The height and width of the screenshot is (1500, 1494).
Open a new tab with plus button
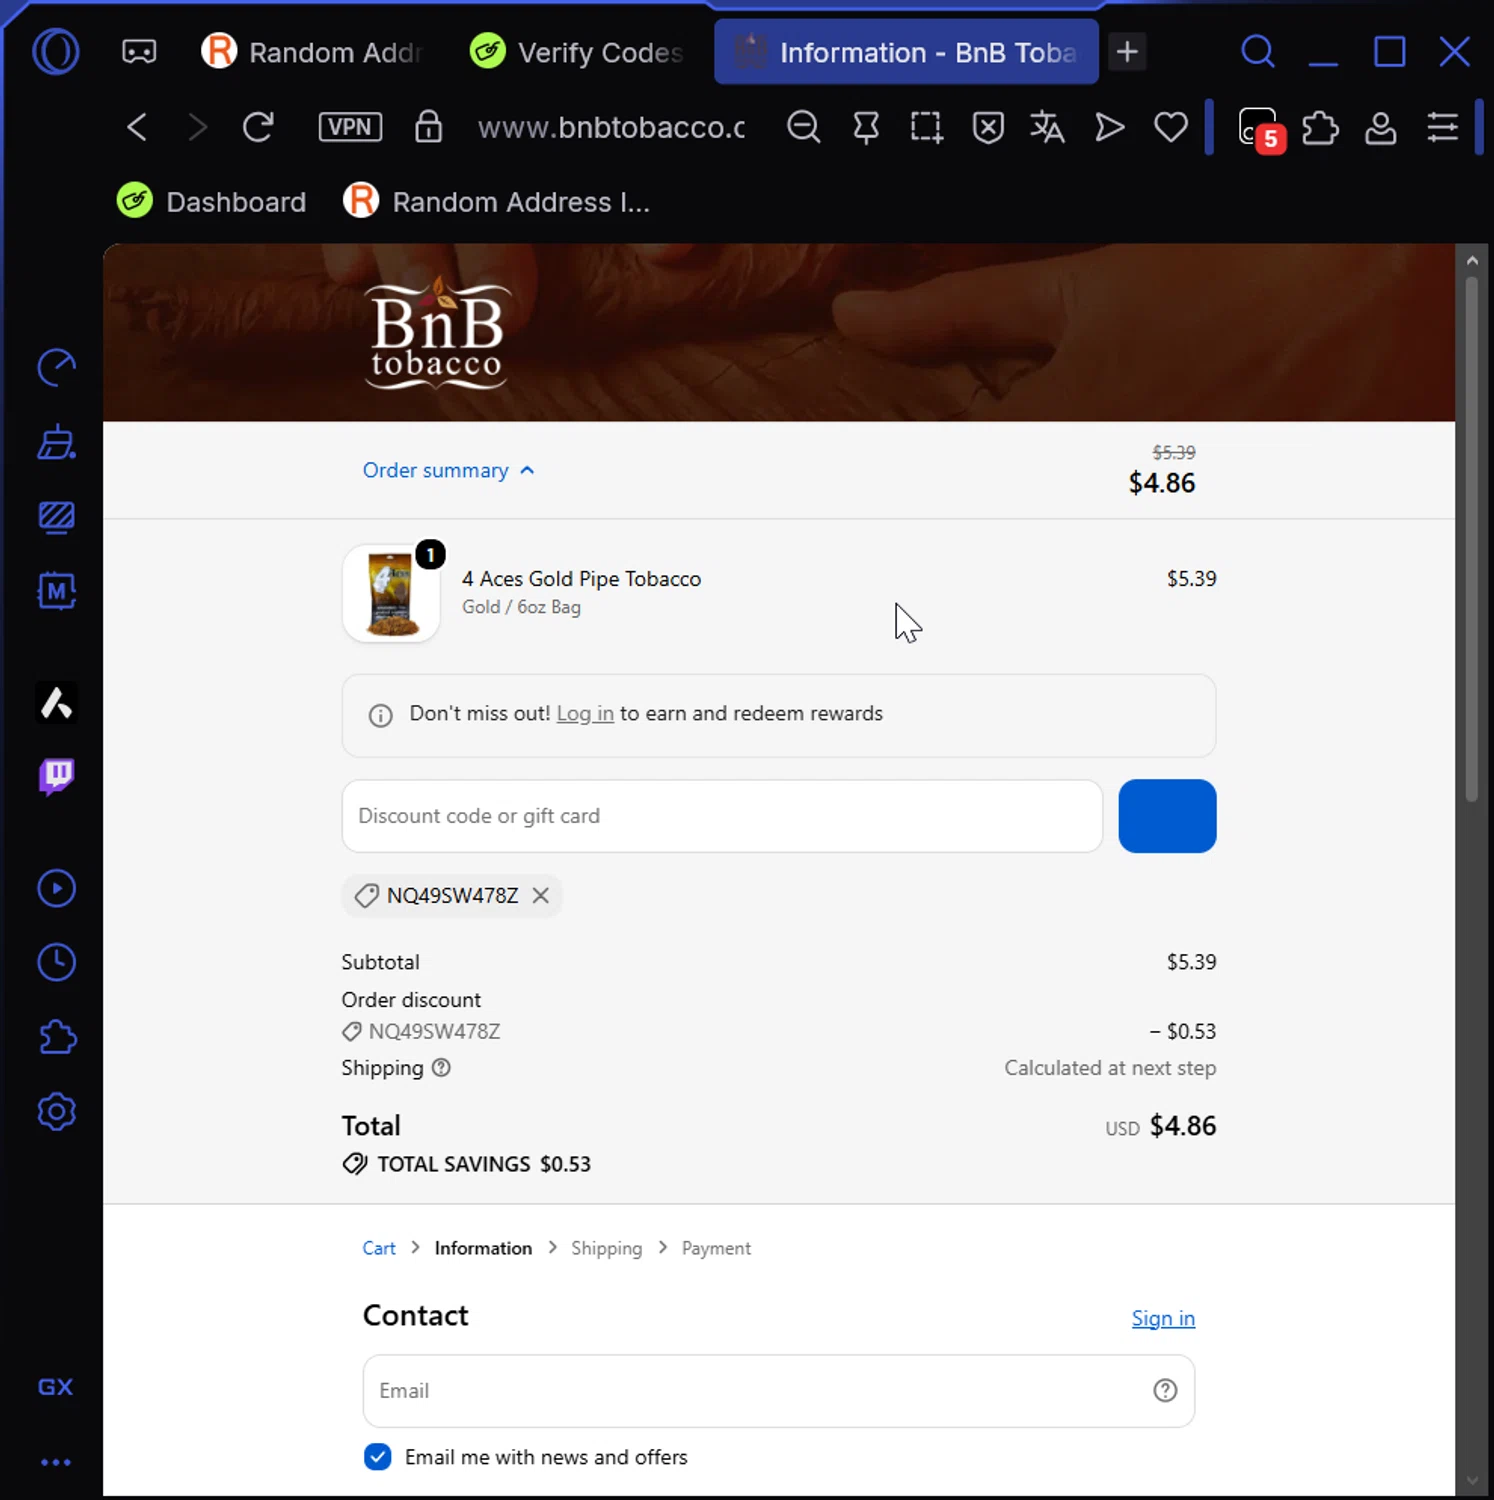click(1127, 52)
